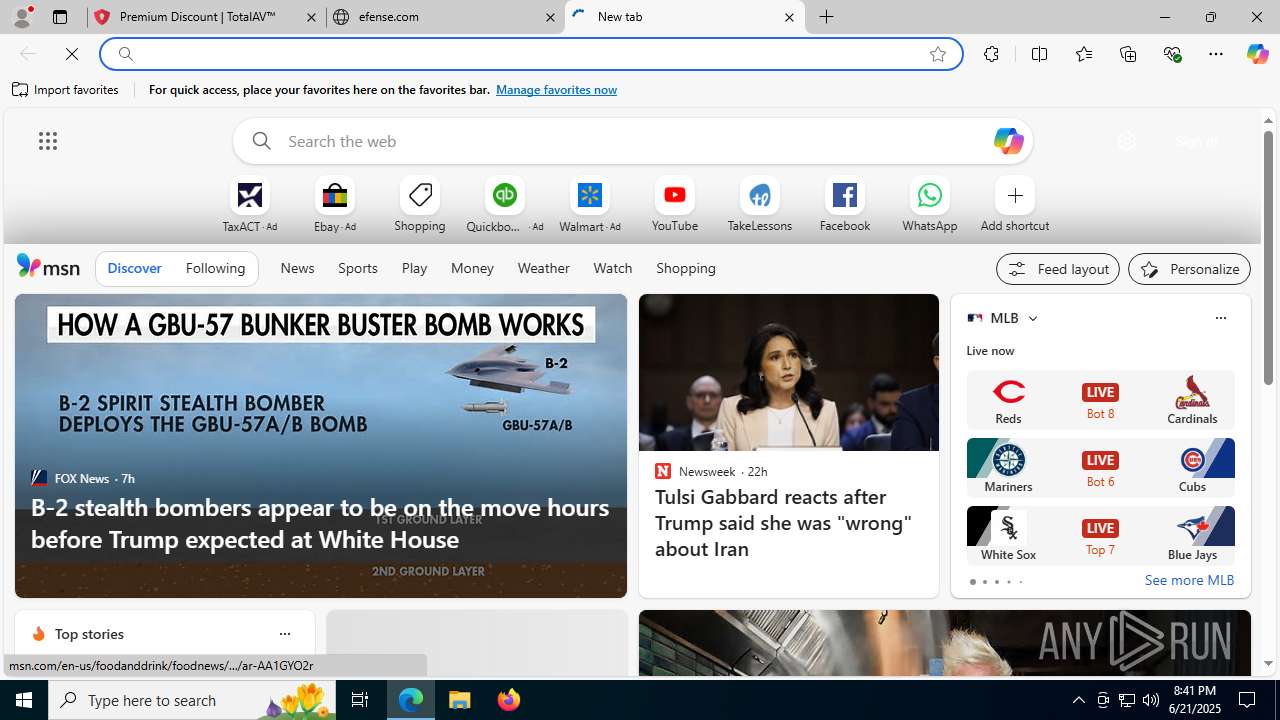The width and height of the screenshot is (1280, 720).
Task: Open the Shopping shortcut tile
Action: tap(420, 205)
